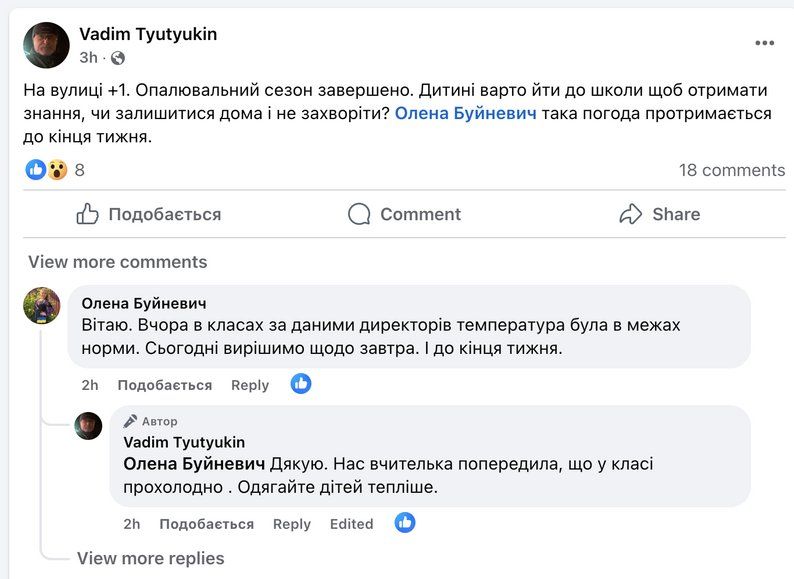The width and height of the screenshot is (794, 579).
Task: Click the like reaction on Олена's comment
Action: (x=301, y=384)
